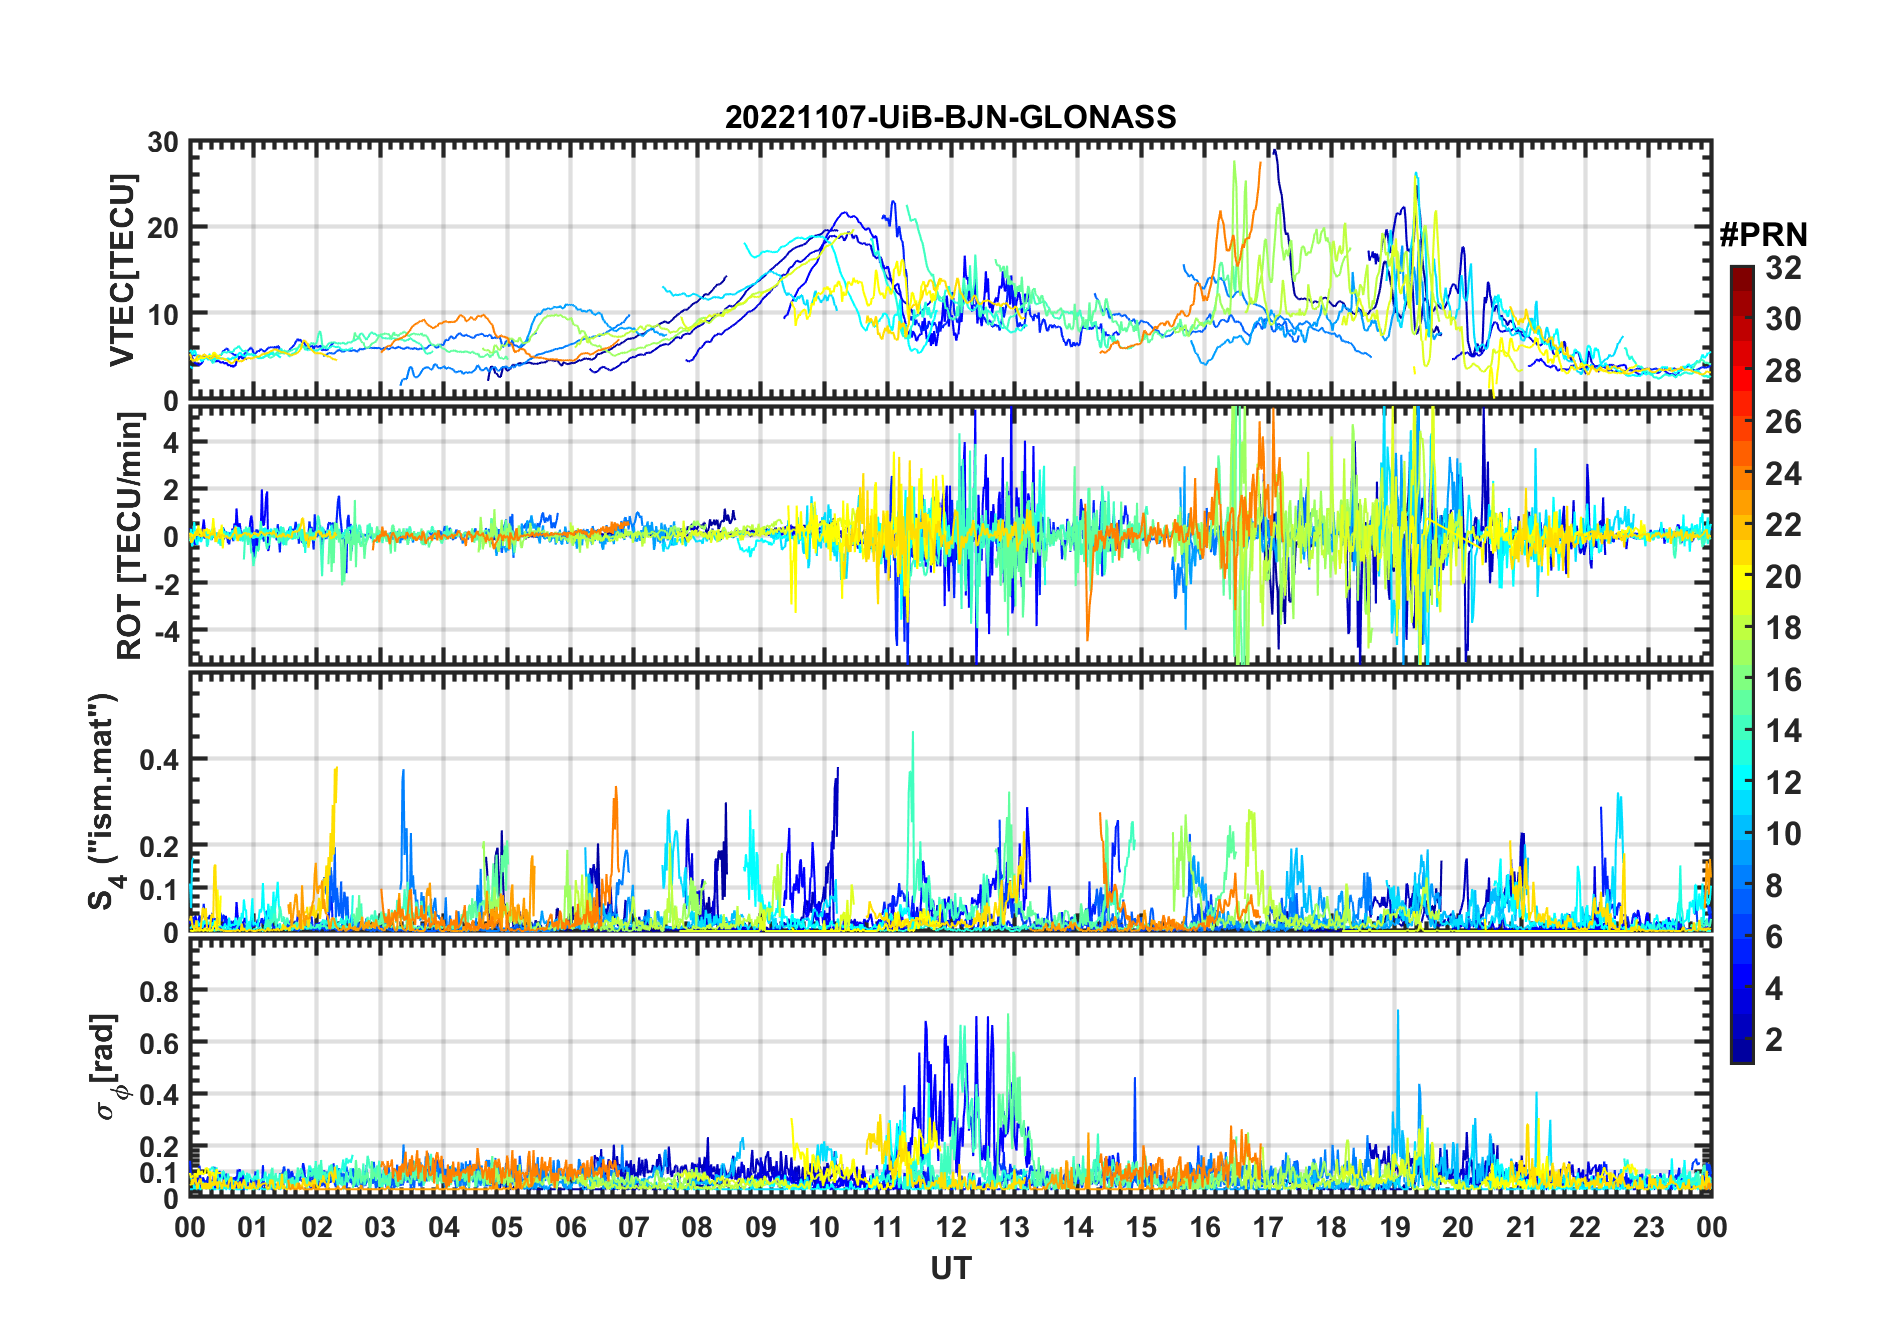The image size is (1902, 1330).
Task: Pick PRN colorbar tick label 2
Action: 1774,1040
